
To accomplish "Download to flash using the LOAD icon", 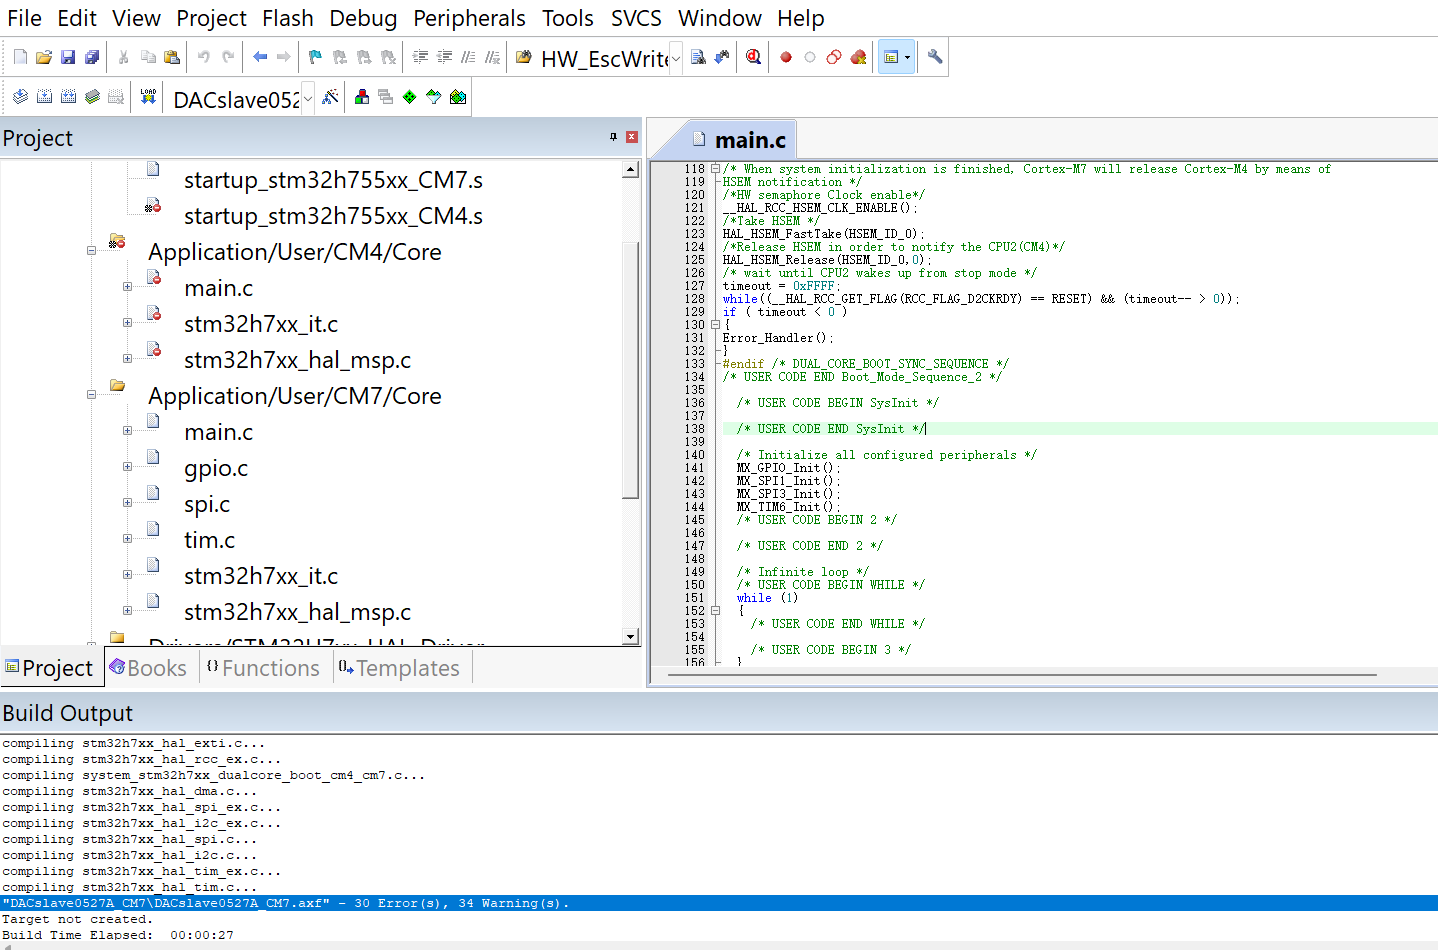I will [148, 97].
